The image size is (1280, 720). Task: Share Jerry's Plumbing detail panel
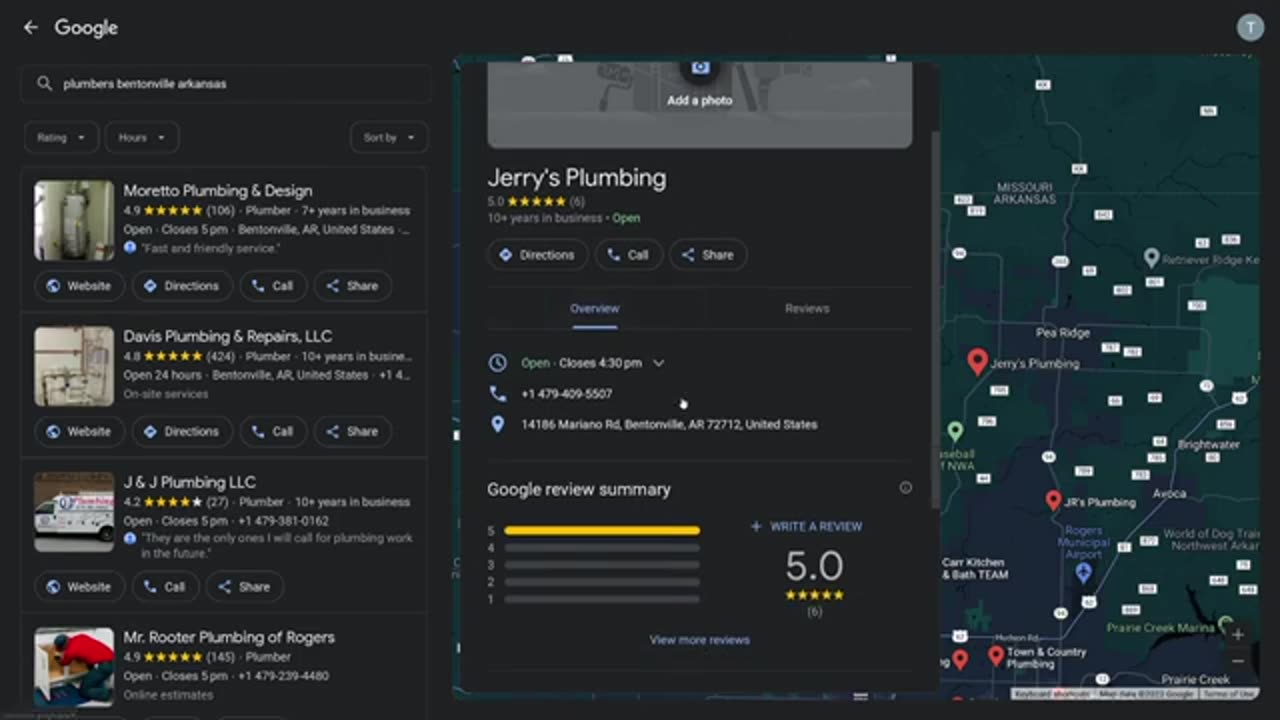click(707, 255)
